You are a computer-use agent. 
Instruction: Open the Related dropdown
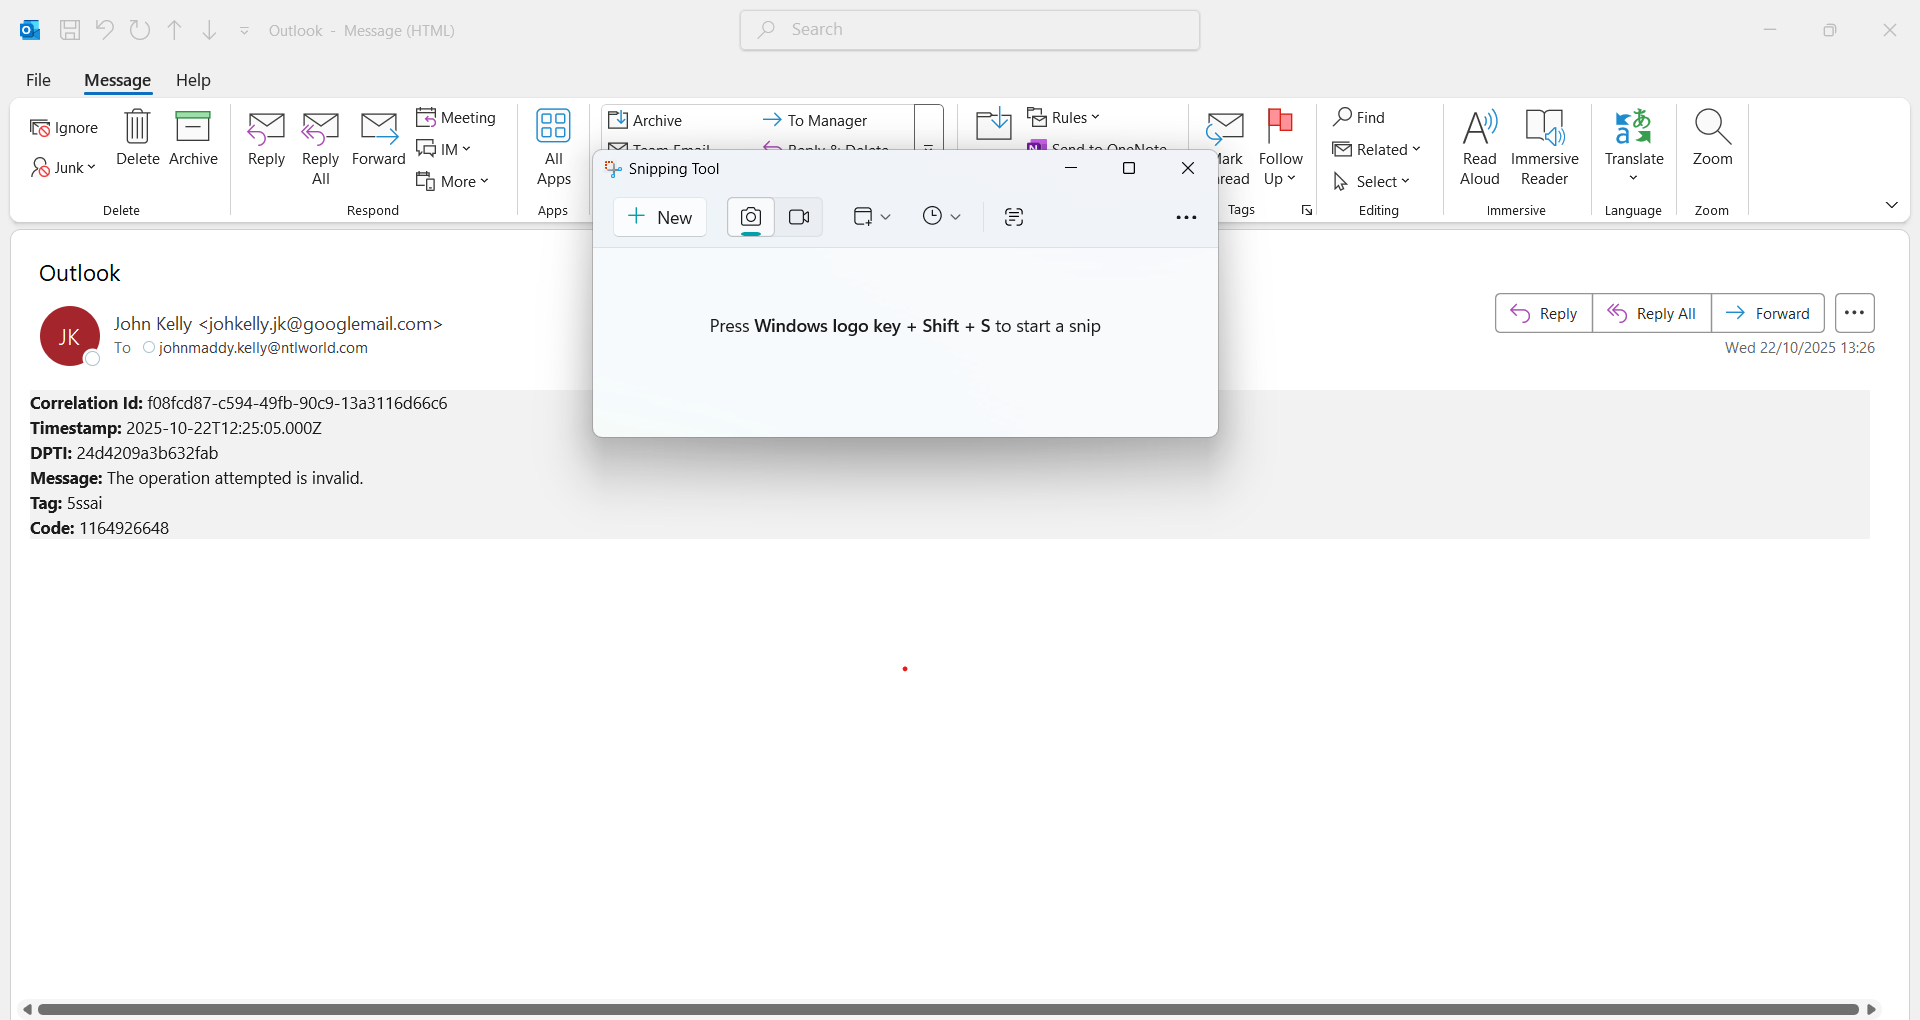click(x=1377, y=149)
